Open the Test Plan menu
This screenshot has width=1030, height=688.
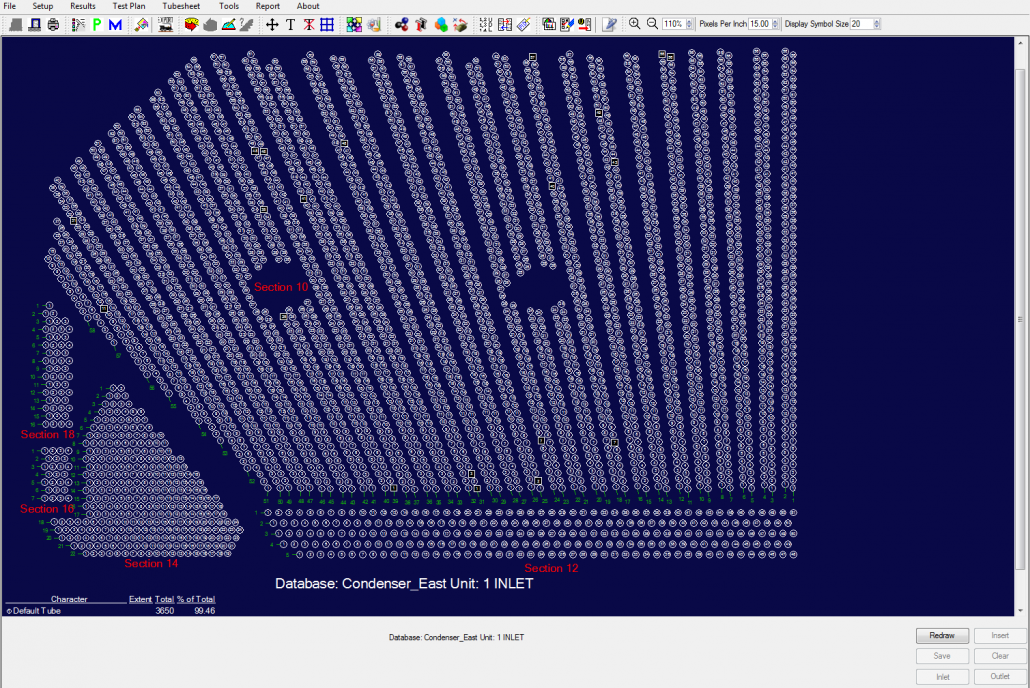click(129, 6)
